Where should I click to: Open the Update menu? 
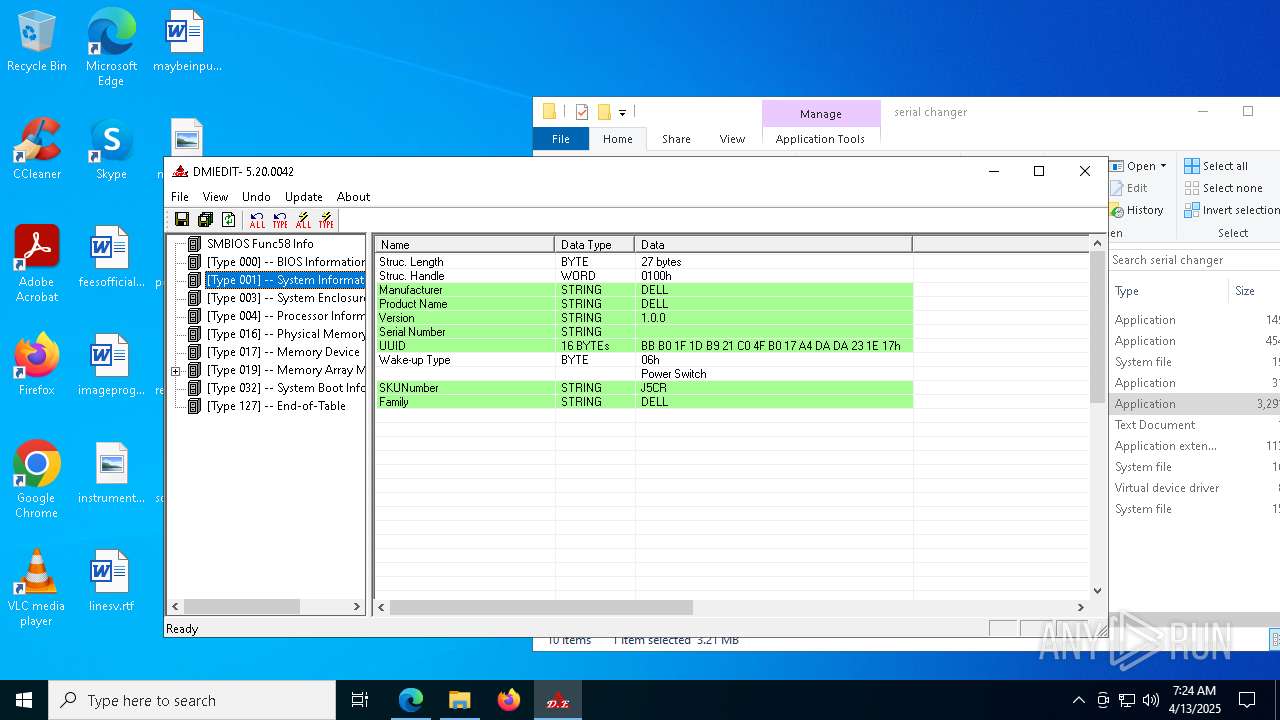pos(303,197)
